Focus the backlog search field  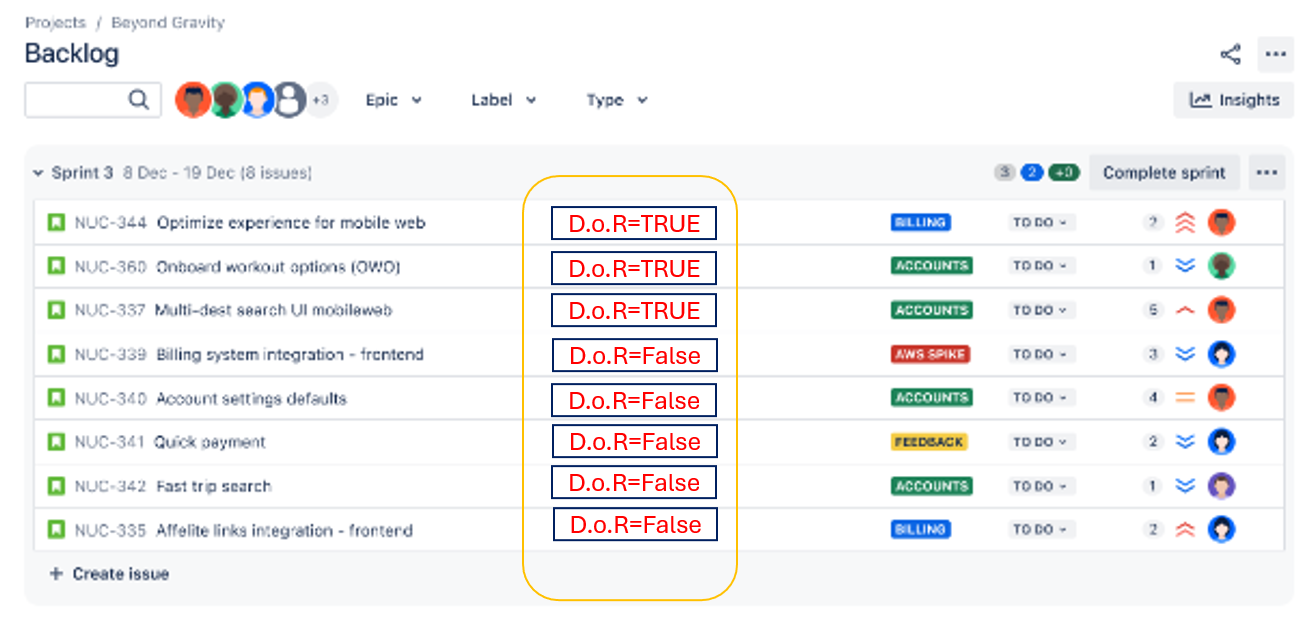[x=93, y=100]
